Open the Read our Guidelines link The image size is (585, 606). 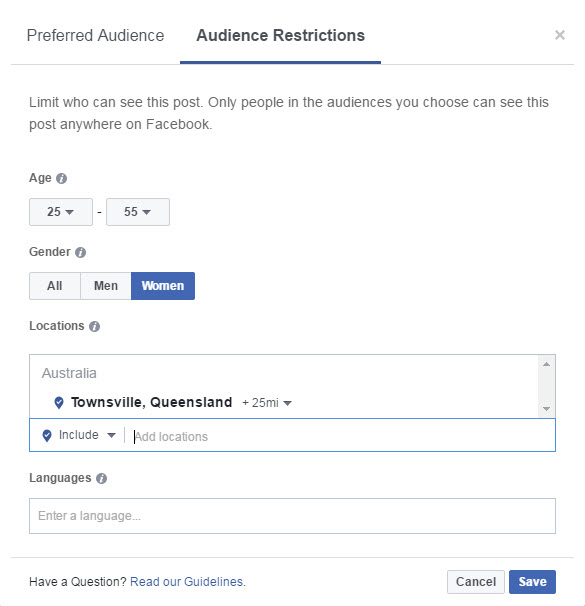coord(188,582)
